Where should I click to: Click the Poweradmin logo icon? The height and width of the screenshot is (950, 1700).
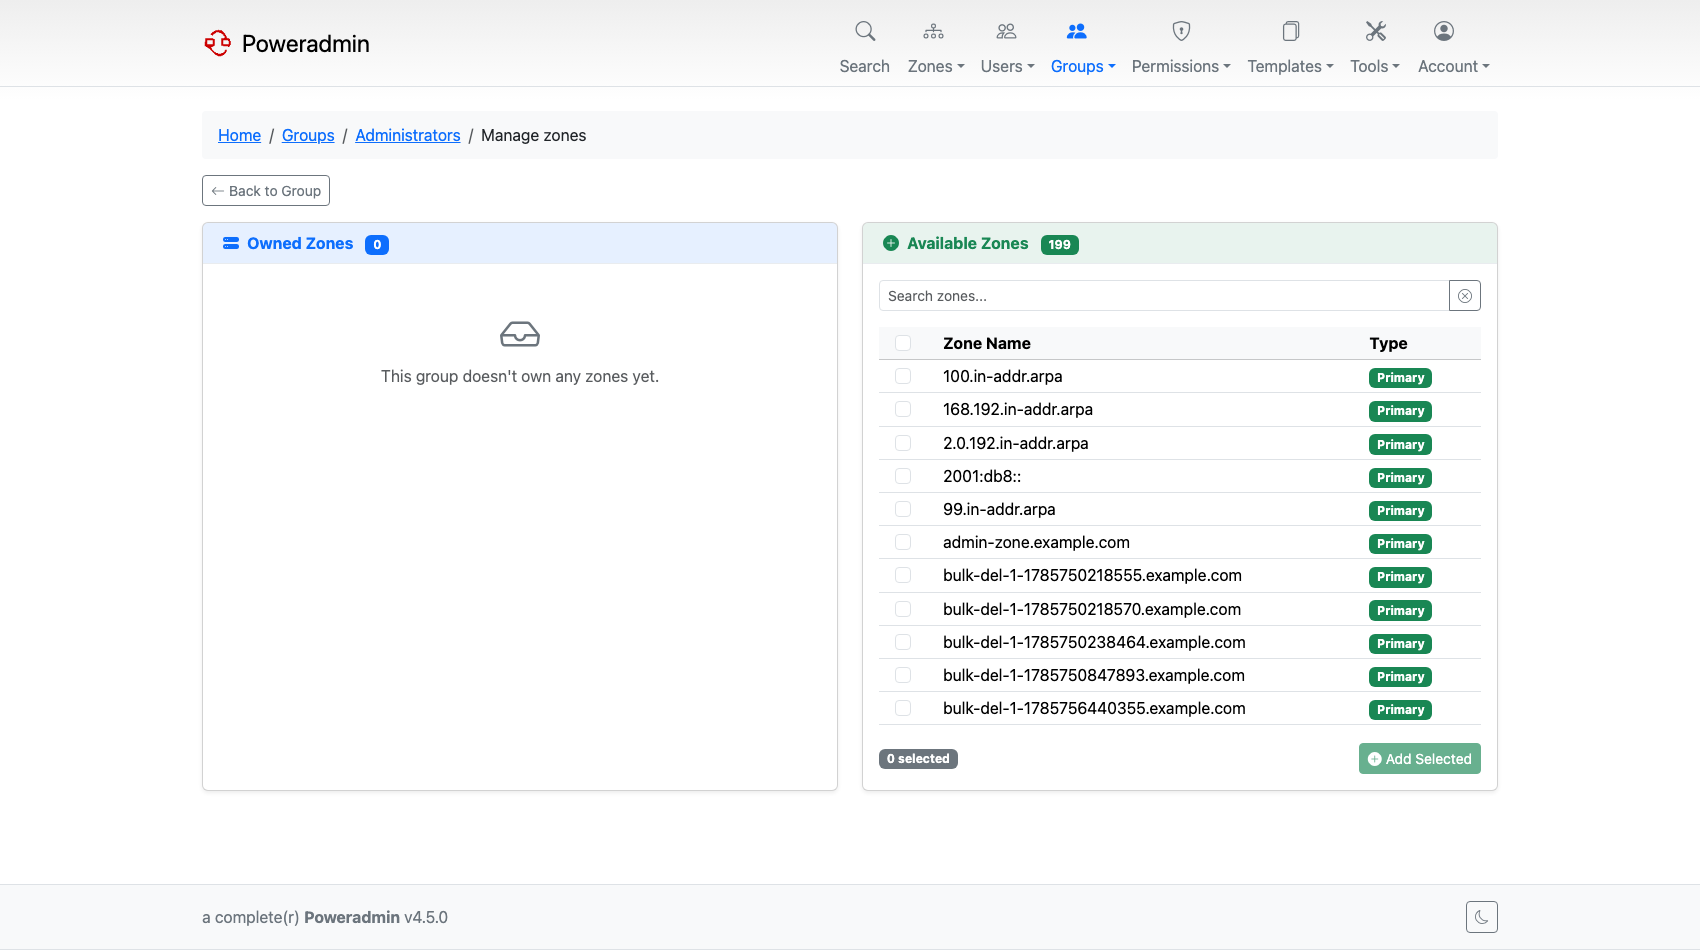[x=218, y=43]
